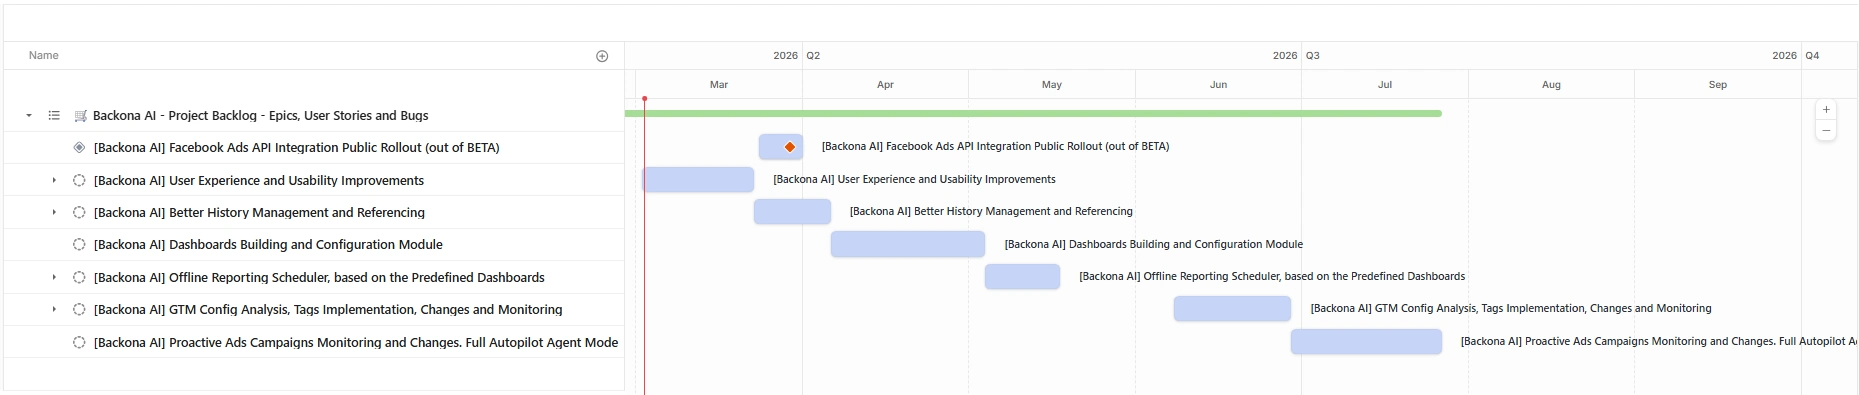Select the Dashboards Building Gantt bar
The image size is (1859, 395).
point(908,244)
